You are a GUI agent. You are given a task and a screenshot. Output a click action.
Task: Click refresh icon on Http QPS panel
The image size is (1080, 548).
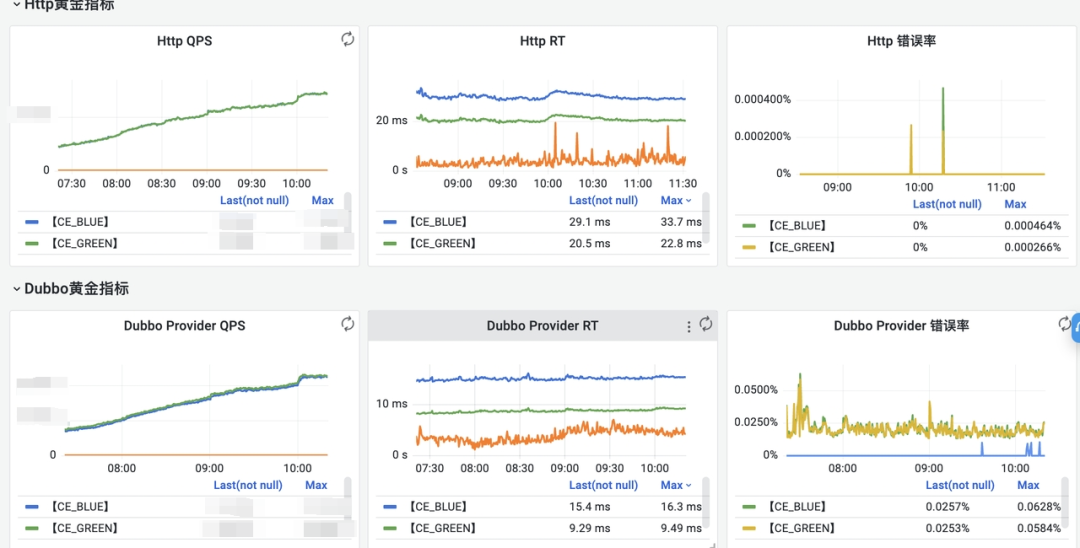pyautogui.click(x=348, y=39)
